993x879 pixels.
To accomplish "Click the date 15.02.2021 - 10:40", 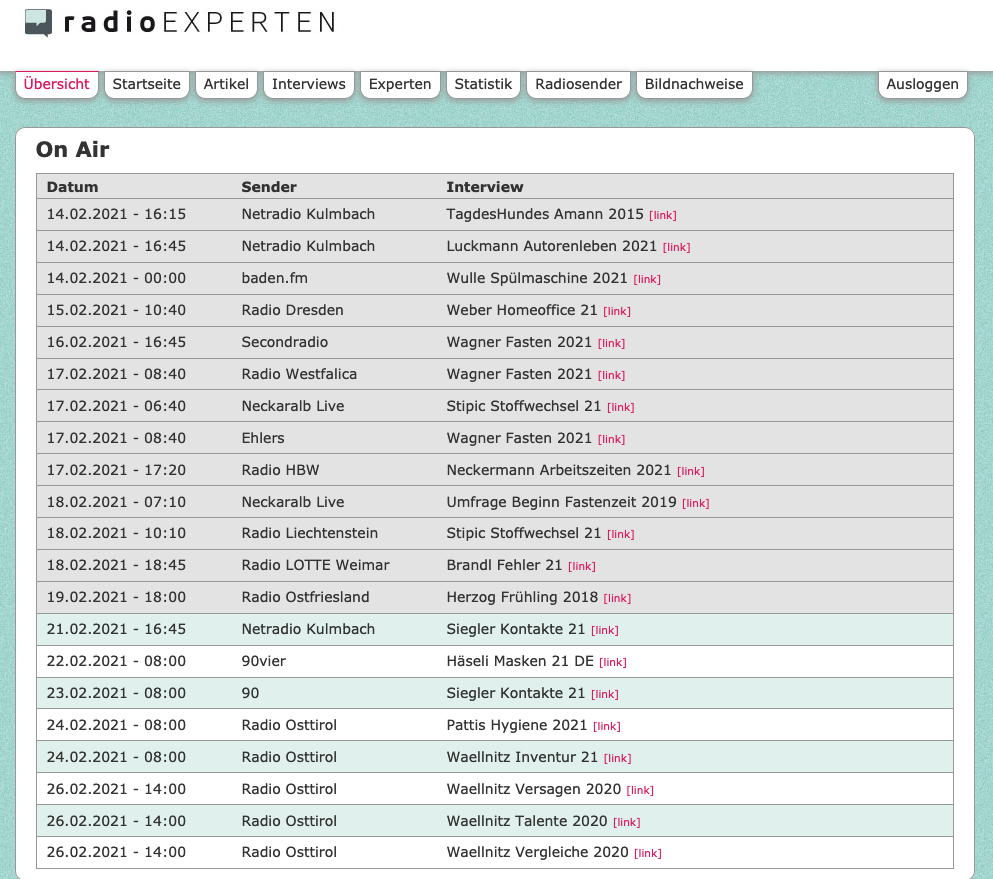I will click(116, 310).
